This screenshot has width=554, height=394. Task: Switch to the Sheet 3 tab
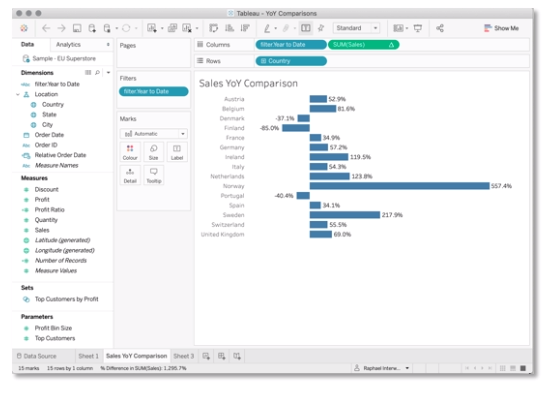[184, 356]
